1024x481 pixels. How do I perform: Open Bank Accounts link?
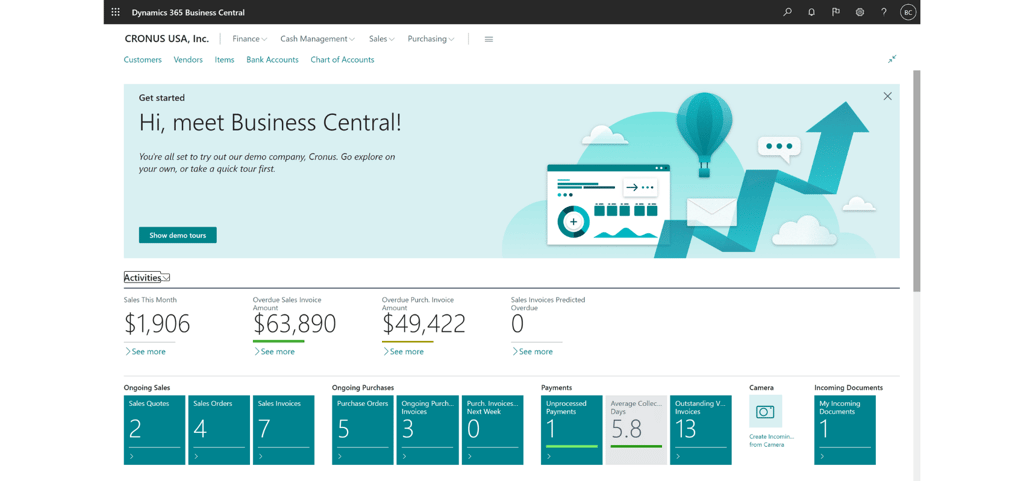point(272,59)
